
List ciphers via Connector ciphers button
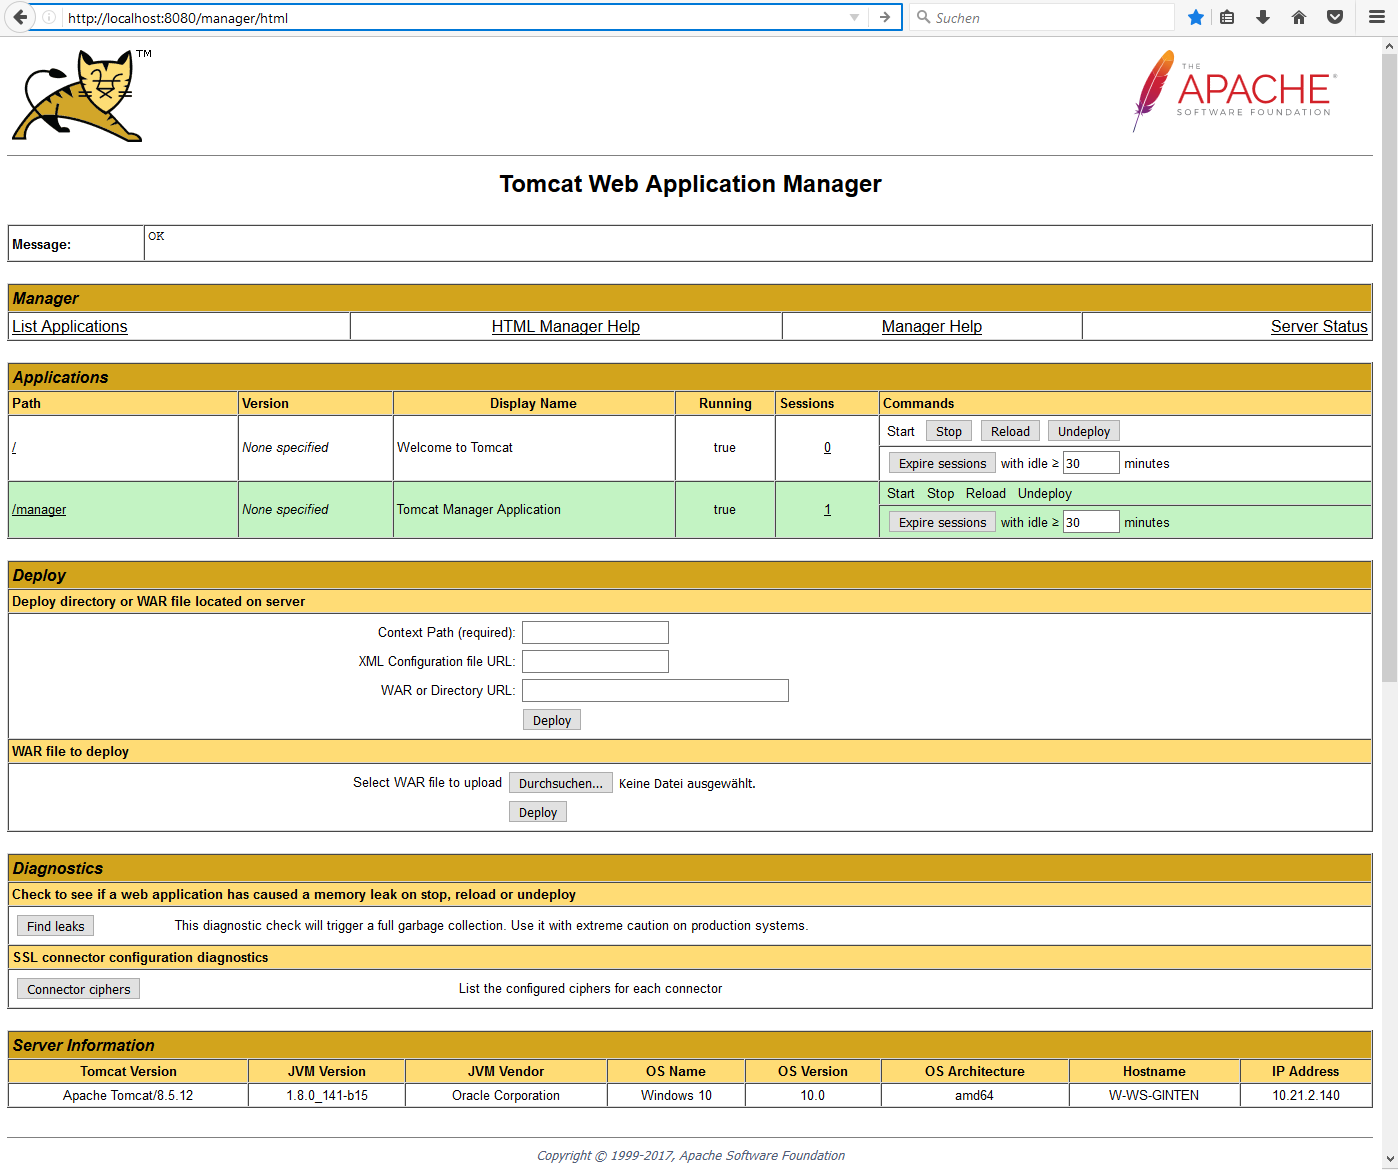(x=77, y=988)
